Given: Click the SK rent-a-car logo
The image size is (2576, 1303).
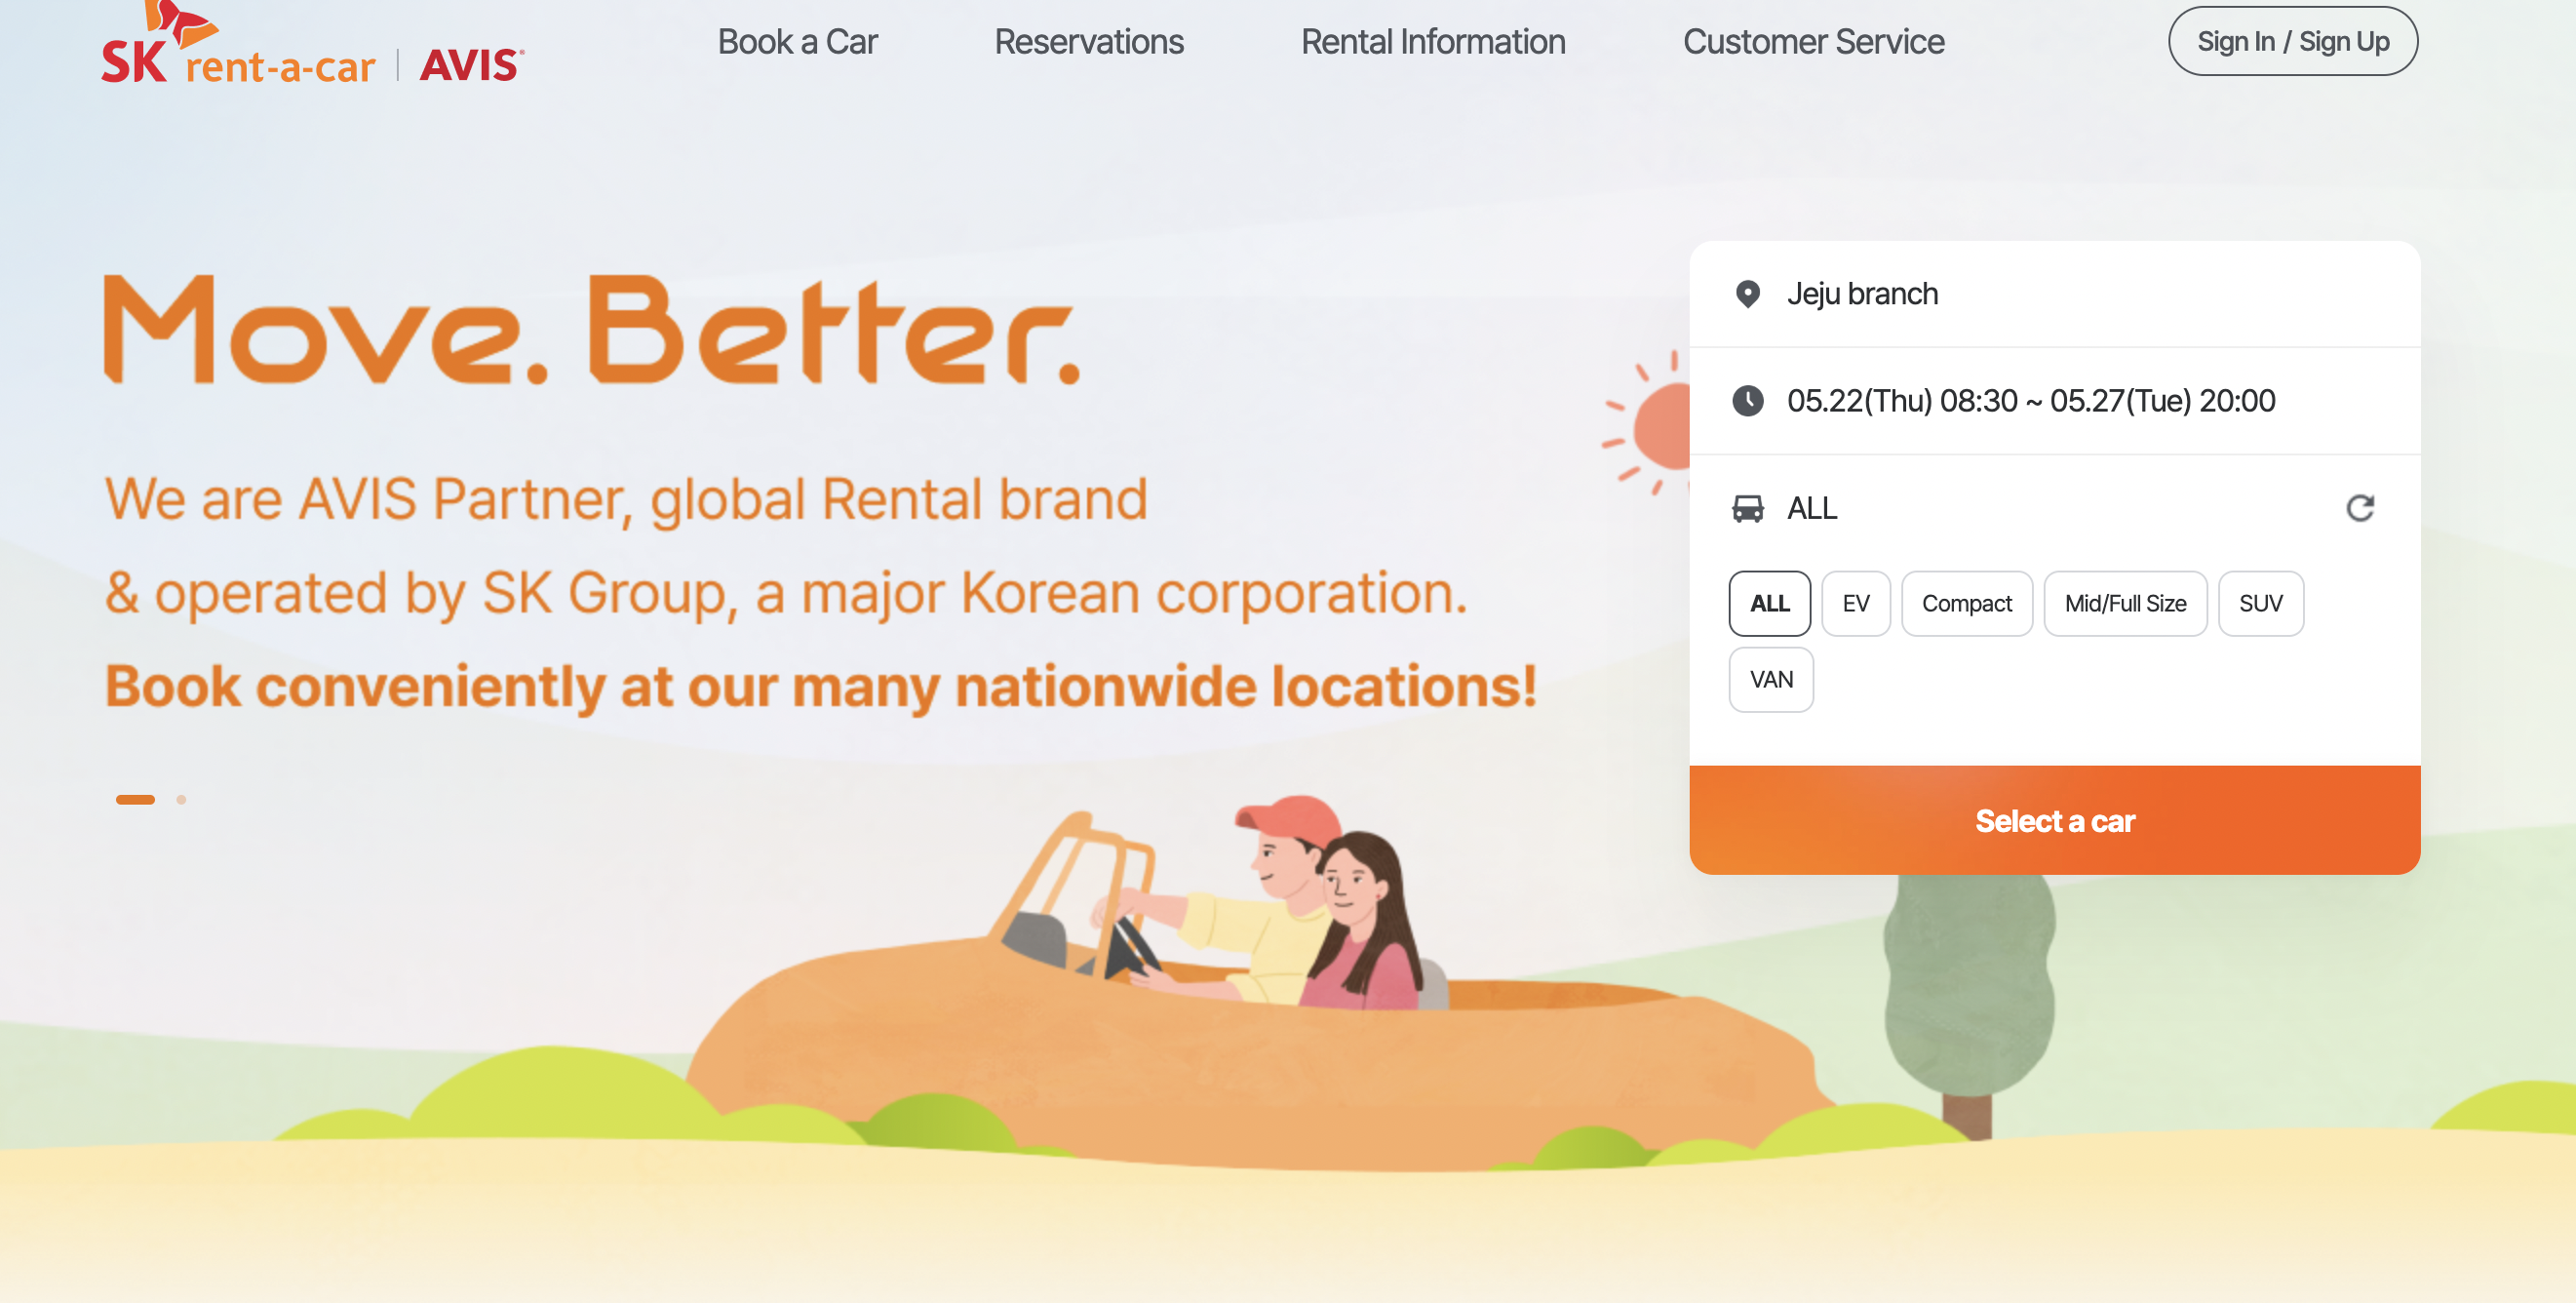Looking at the screenshot, I should pyautogui.click(x=238, y=44).
